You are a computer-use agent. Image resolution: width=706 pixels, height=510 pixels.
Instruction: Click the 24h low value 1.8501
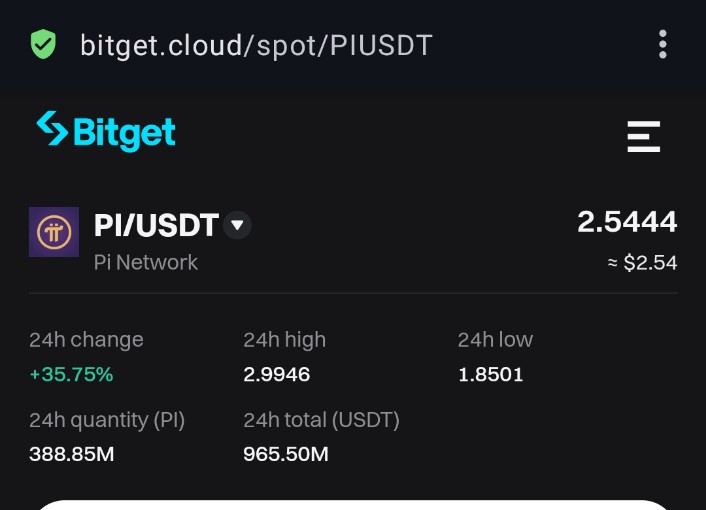[x=491, y=375]
